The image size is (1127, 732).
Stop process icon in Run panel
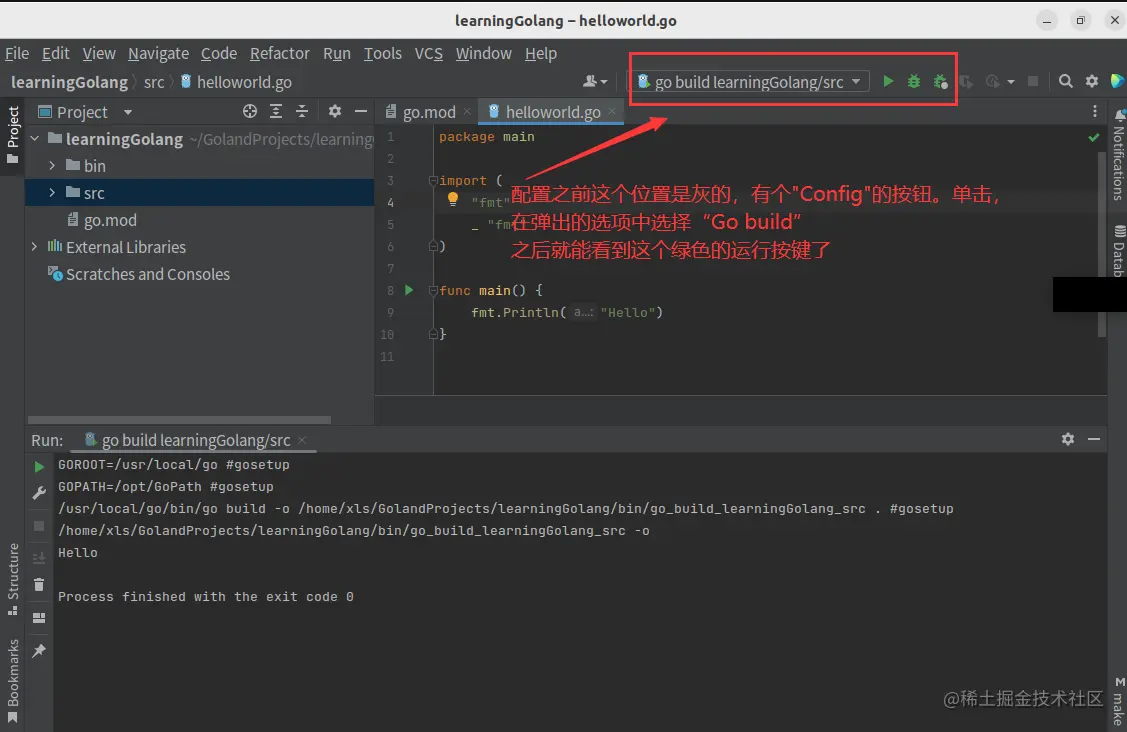pyautogui.click(x=39, y=526)
